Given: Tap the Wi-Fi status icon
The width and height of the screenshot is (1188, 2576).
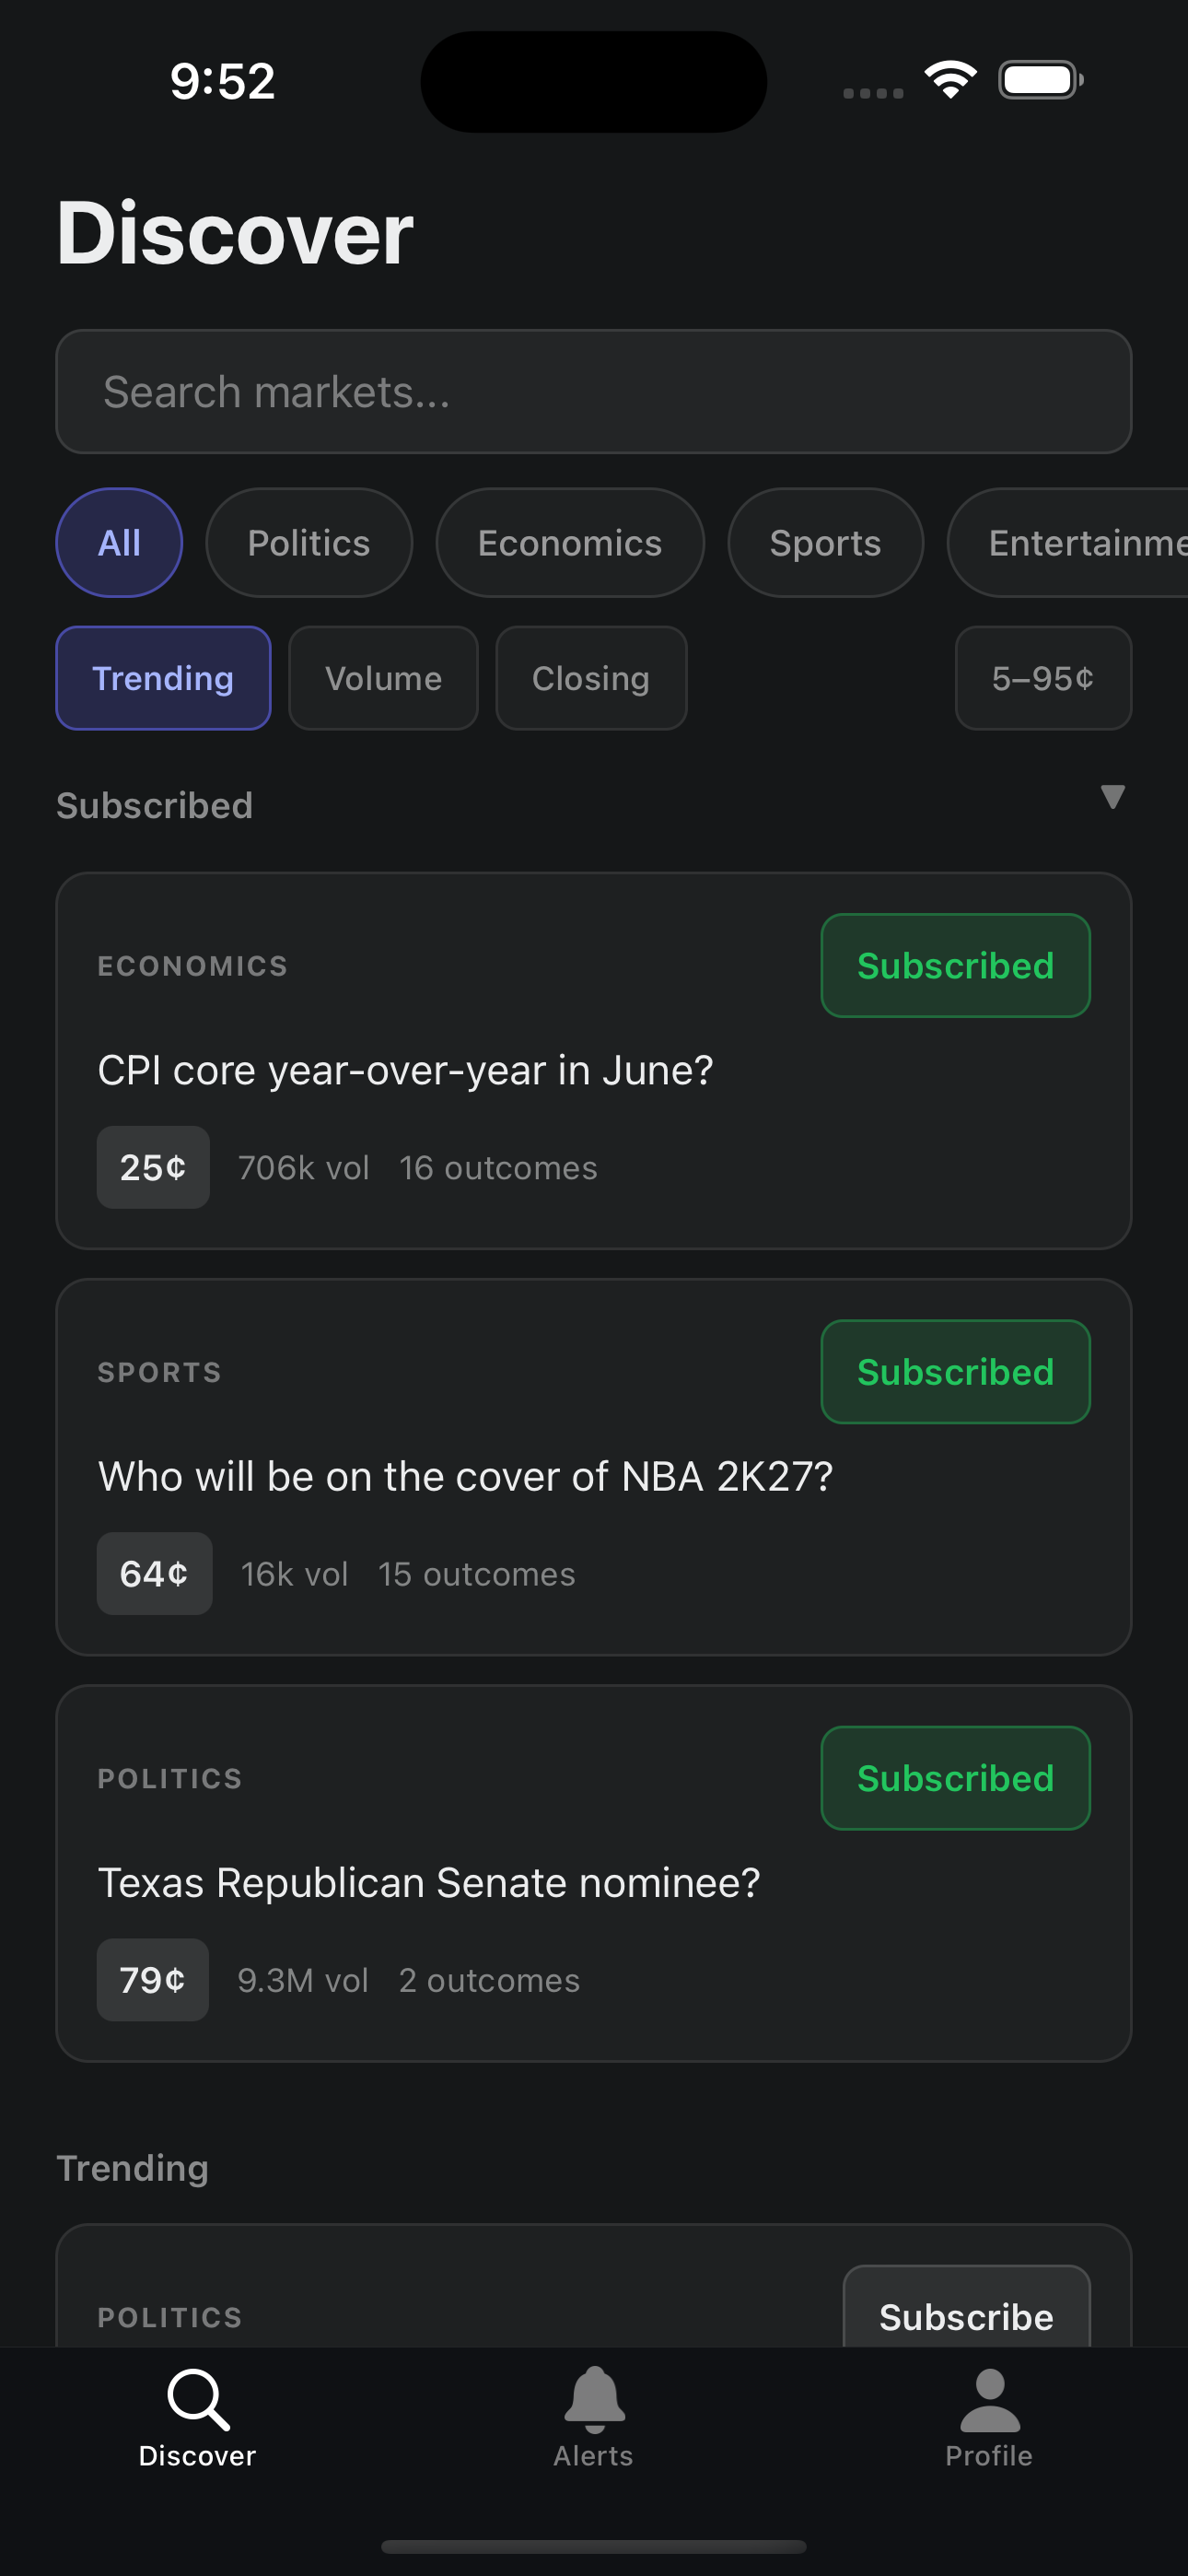Looking at the screenshot, I should click(950, 80).
